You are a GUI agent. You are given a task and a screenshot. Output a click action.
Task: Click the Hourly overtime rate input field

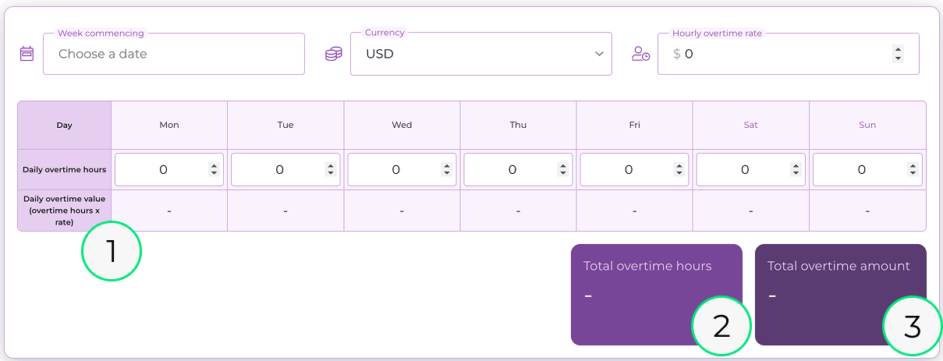[788, 54]
